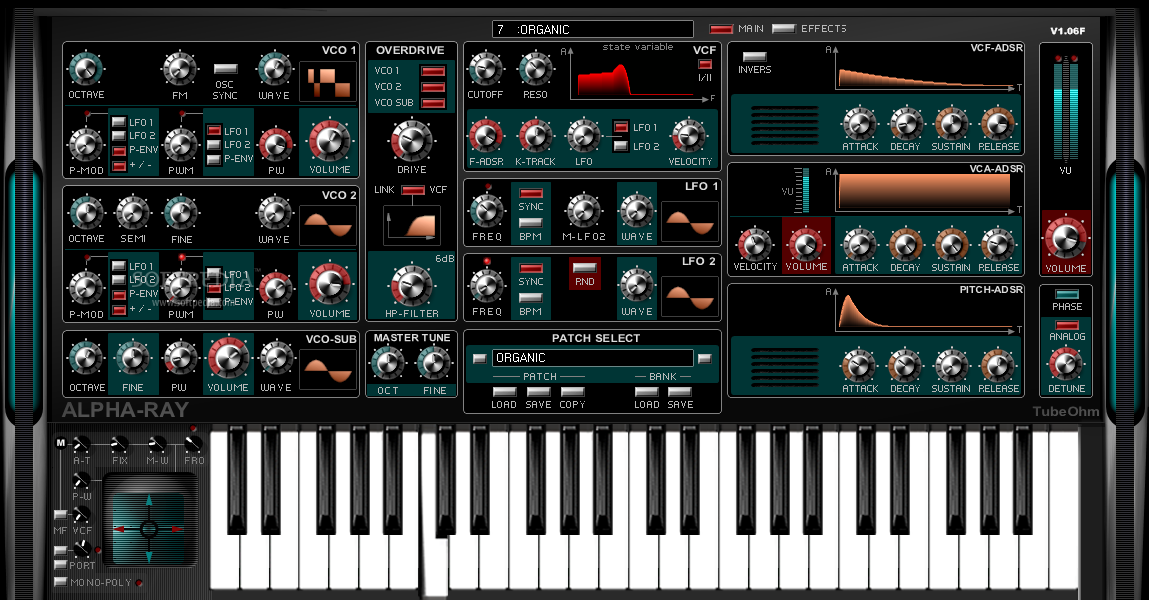Click the HP-FILTER knob
The height and width of the screenshot is (600, 1149).
tap(412, 286)
